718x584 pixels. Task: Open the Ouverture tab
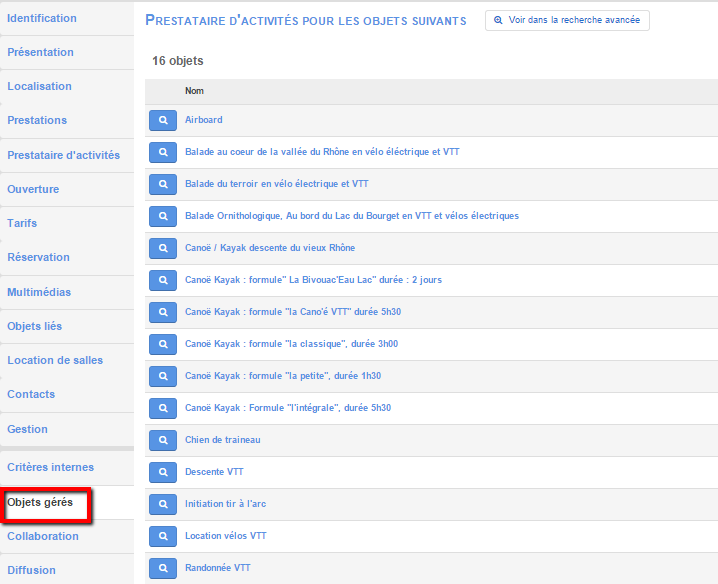[x=67, y=189]
